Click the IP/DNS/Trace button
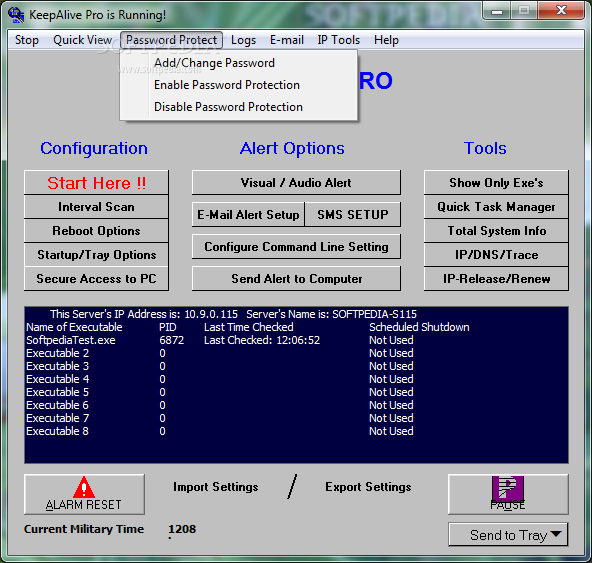592x563 pixels. pyautogui.click(x=496, y=255)
